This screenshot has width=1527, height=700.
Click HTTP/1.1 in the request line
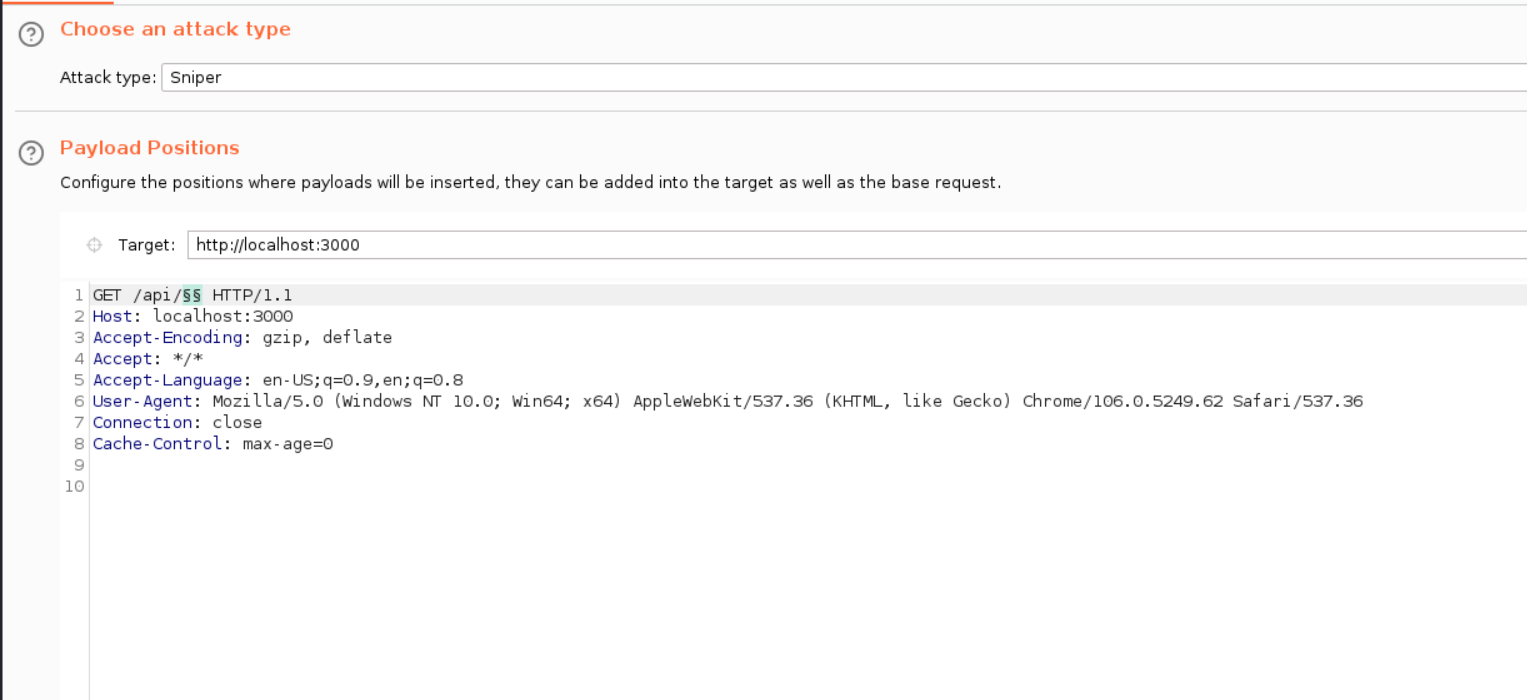pyautogui.click(x=252, y=295)
